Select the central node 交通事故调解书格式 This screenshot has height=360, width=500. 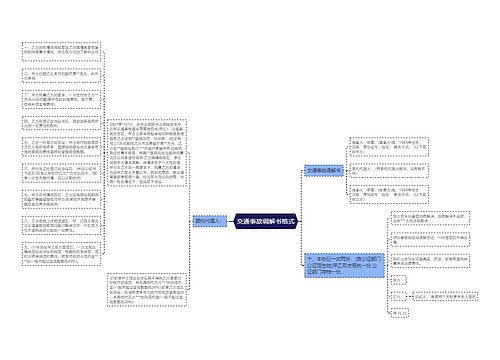coord(266,221)
